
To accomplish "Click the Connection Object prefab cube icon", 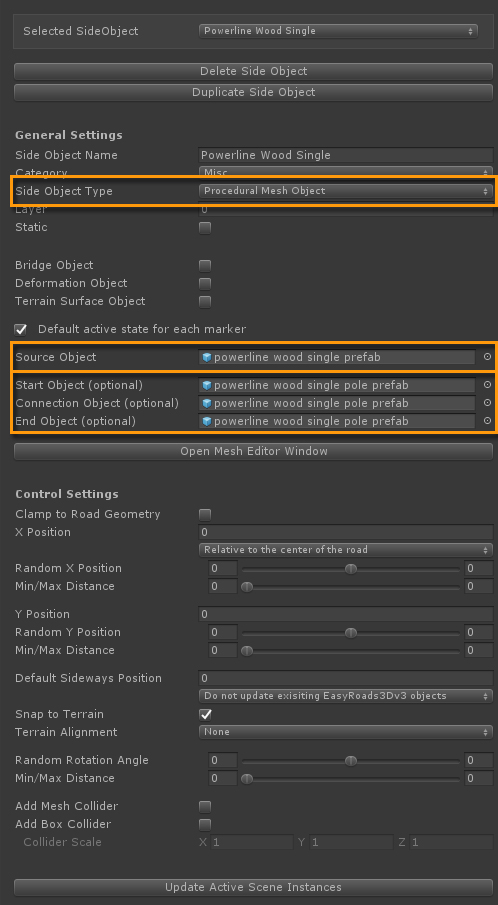I will (x=207, y=403).
